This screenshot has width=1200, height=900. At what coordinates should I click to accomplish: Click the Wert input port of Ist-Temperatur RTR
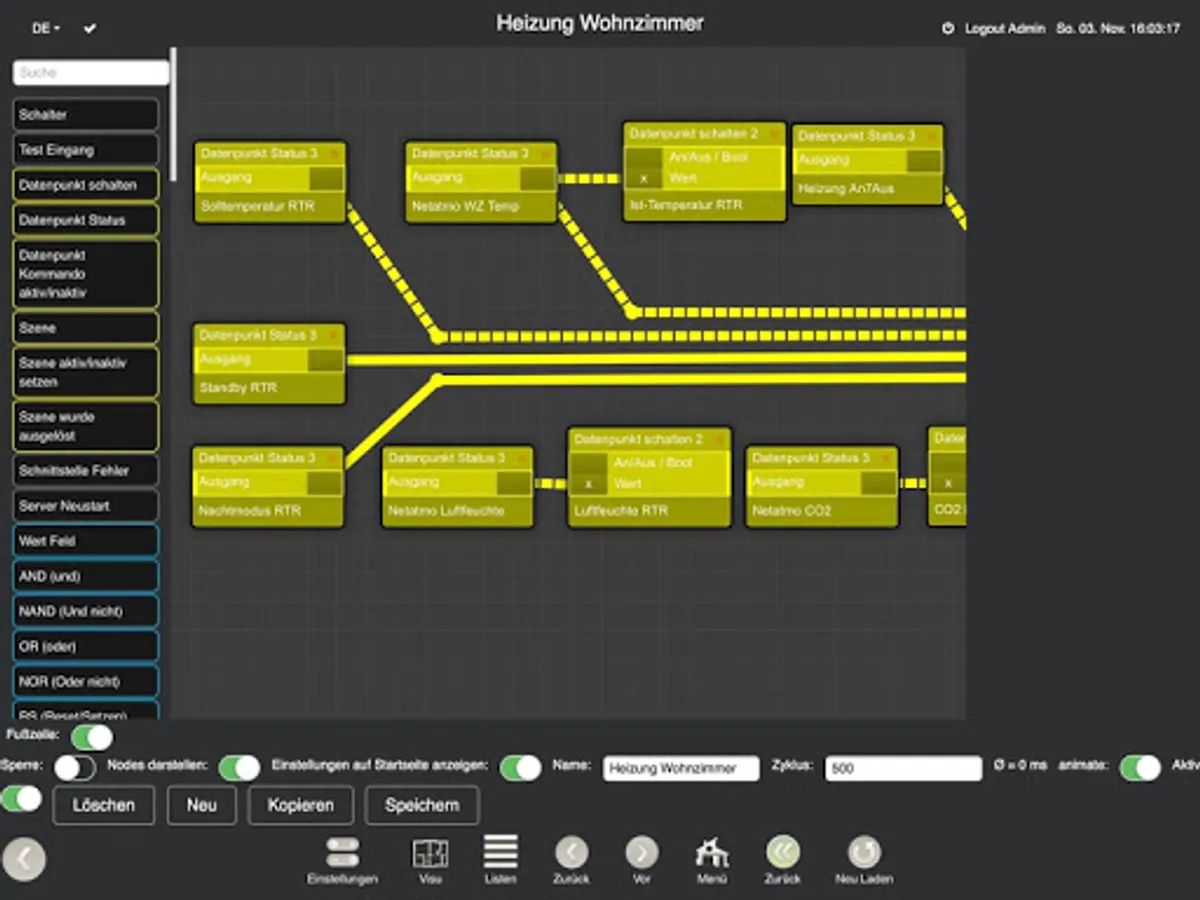644,179
